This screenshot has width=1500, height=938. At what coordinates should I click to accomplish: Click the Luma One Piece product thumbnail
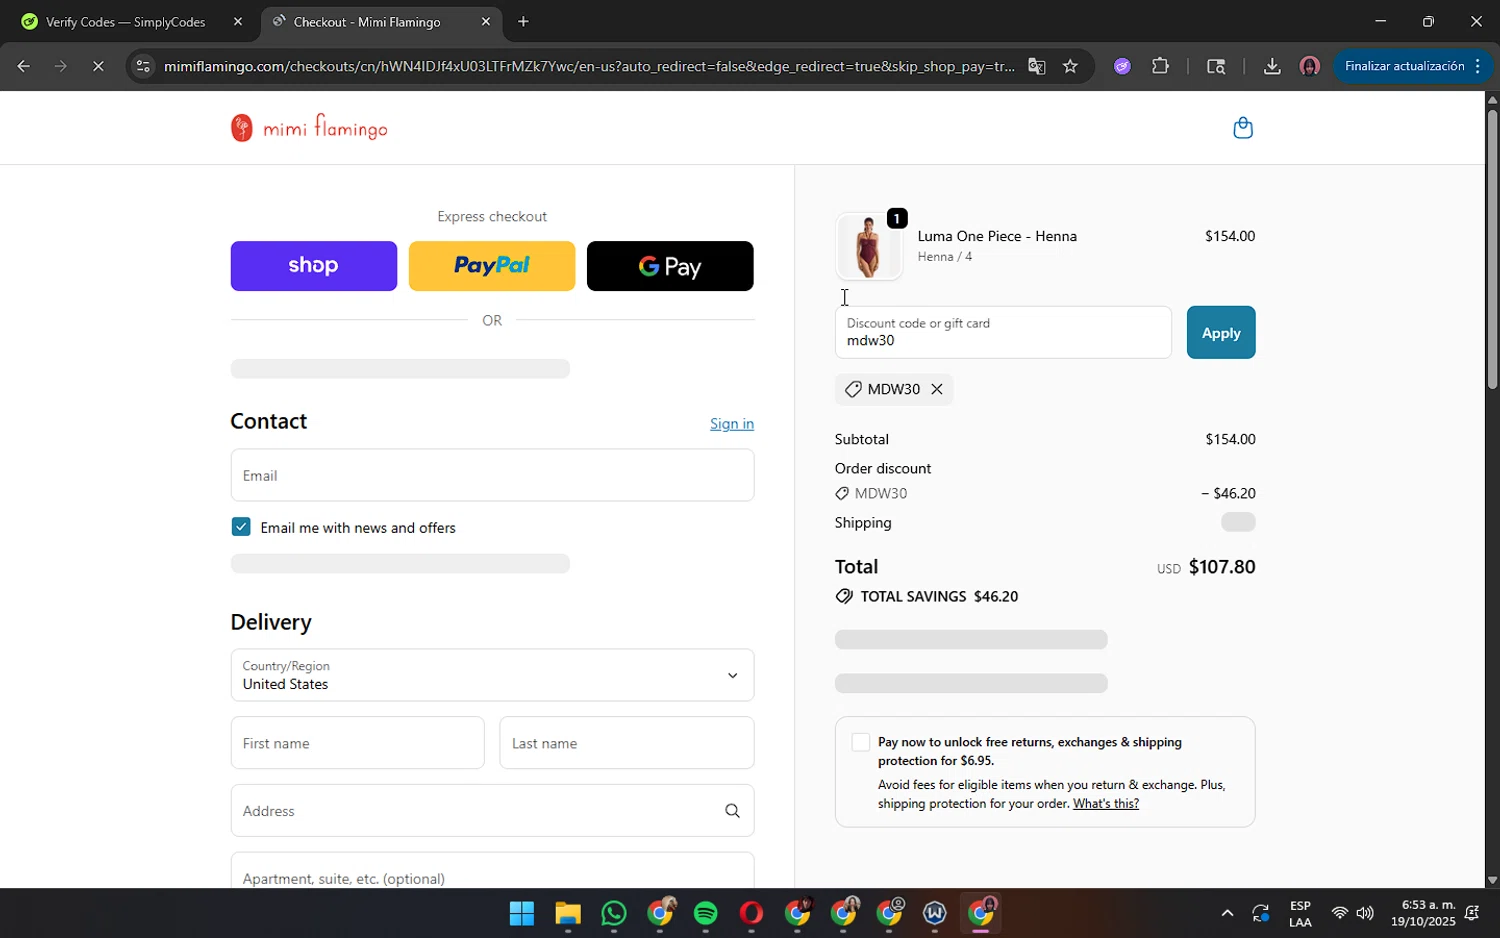click(868, 246)
